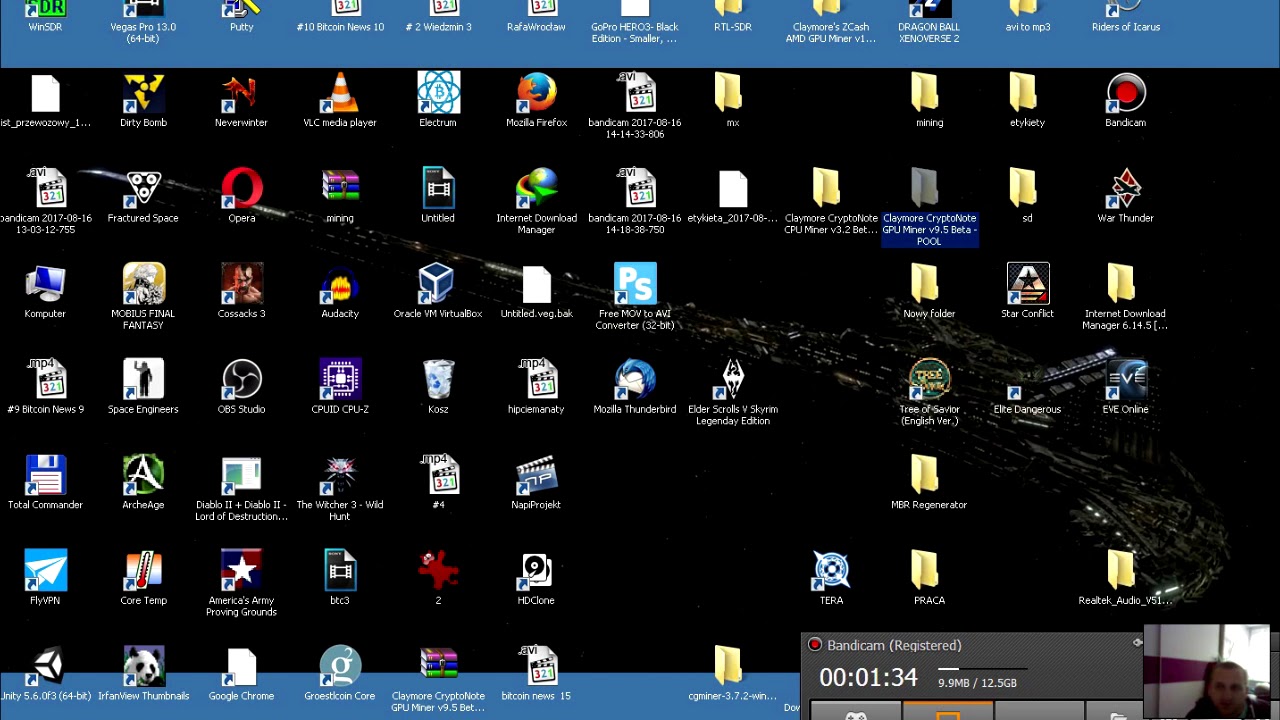
Task: Select the Cossacks 3 icon
Action: click(241, 286)
